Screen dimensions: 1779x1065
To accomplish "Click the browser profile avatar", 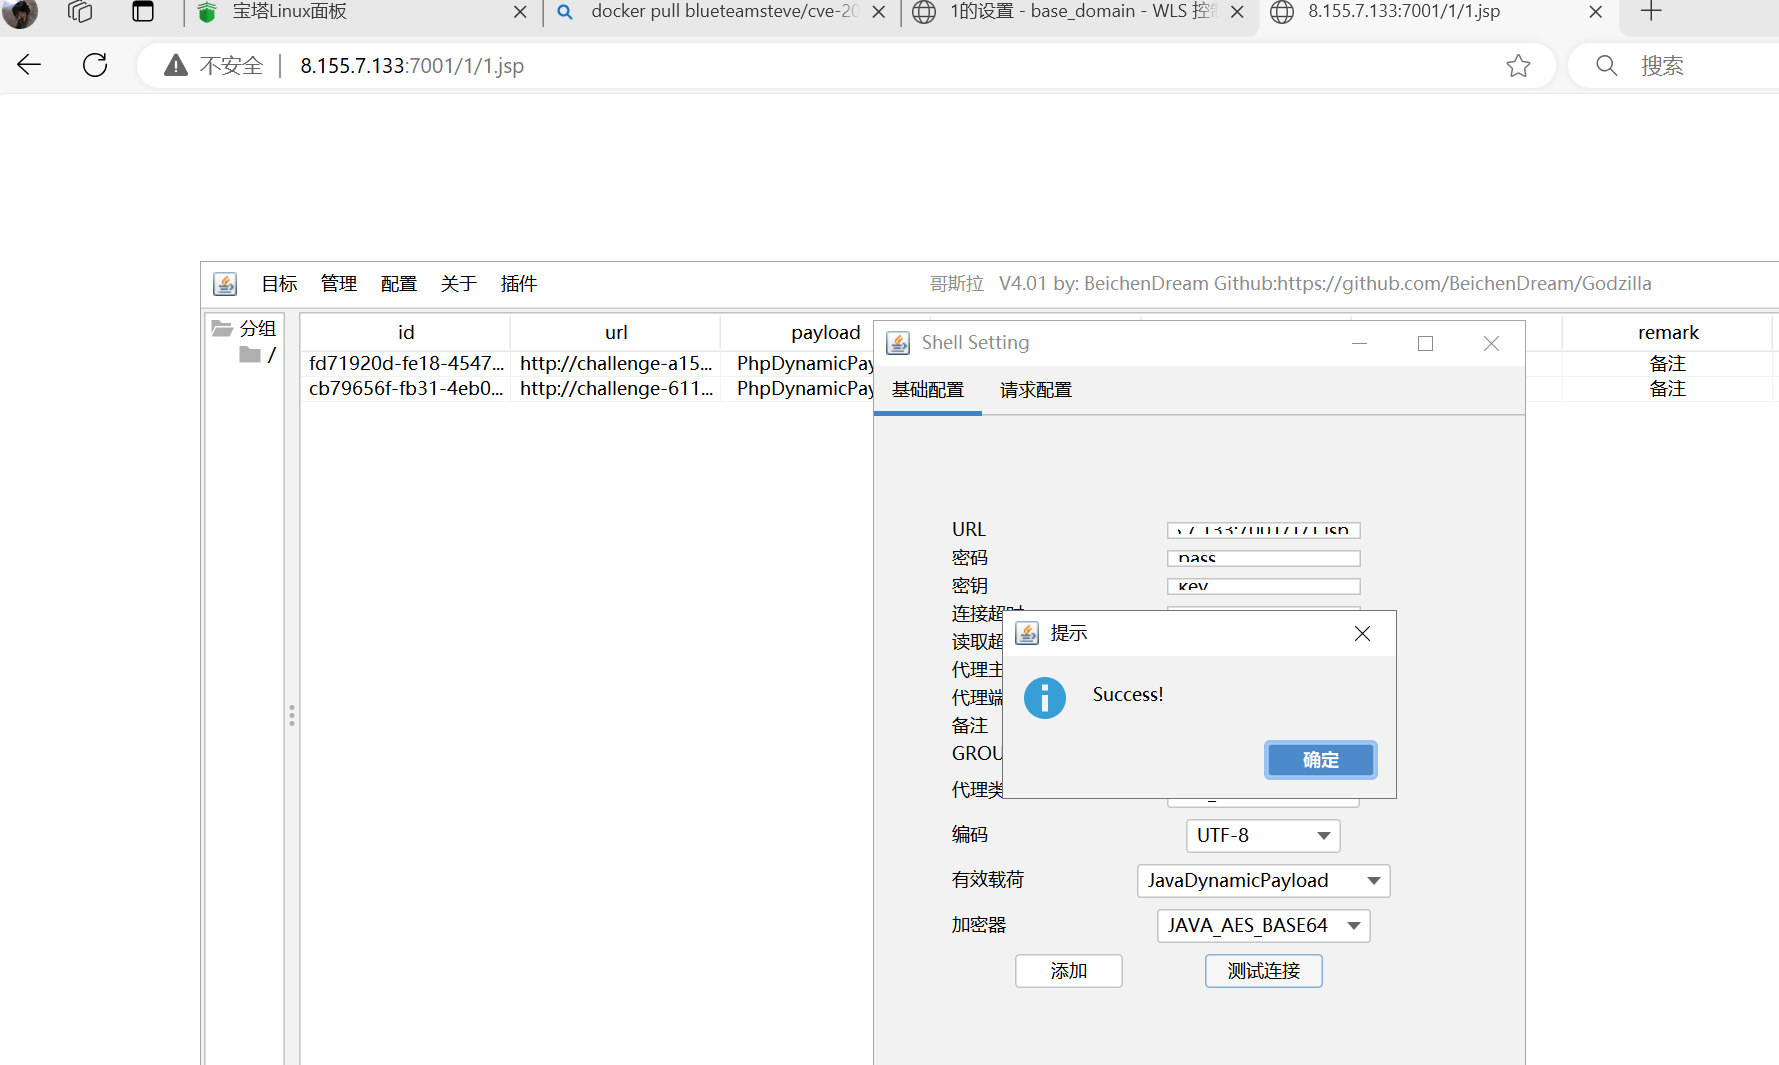I will coord(19,11).
